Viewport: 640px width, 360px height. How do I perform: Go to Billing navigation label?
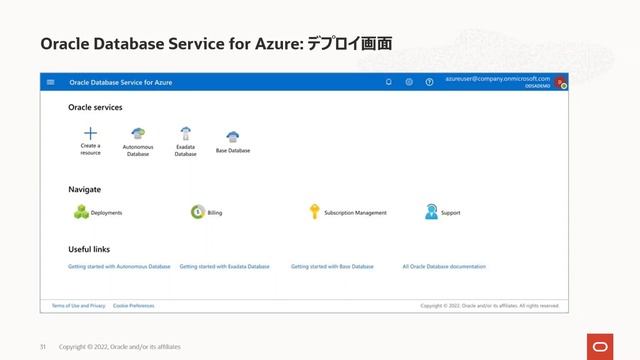215,213
